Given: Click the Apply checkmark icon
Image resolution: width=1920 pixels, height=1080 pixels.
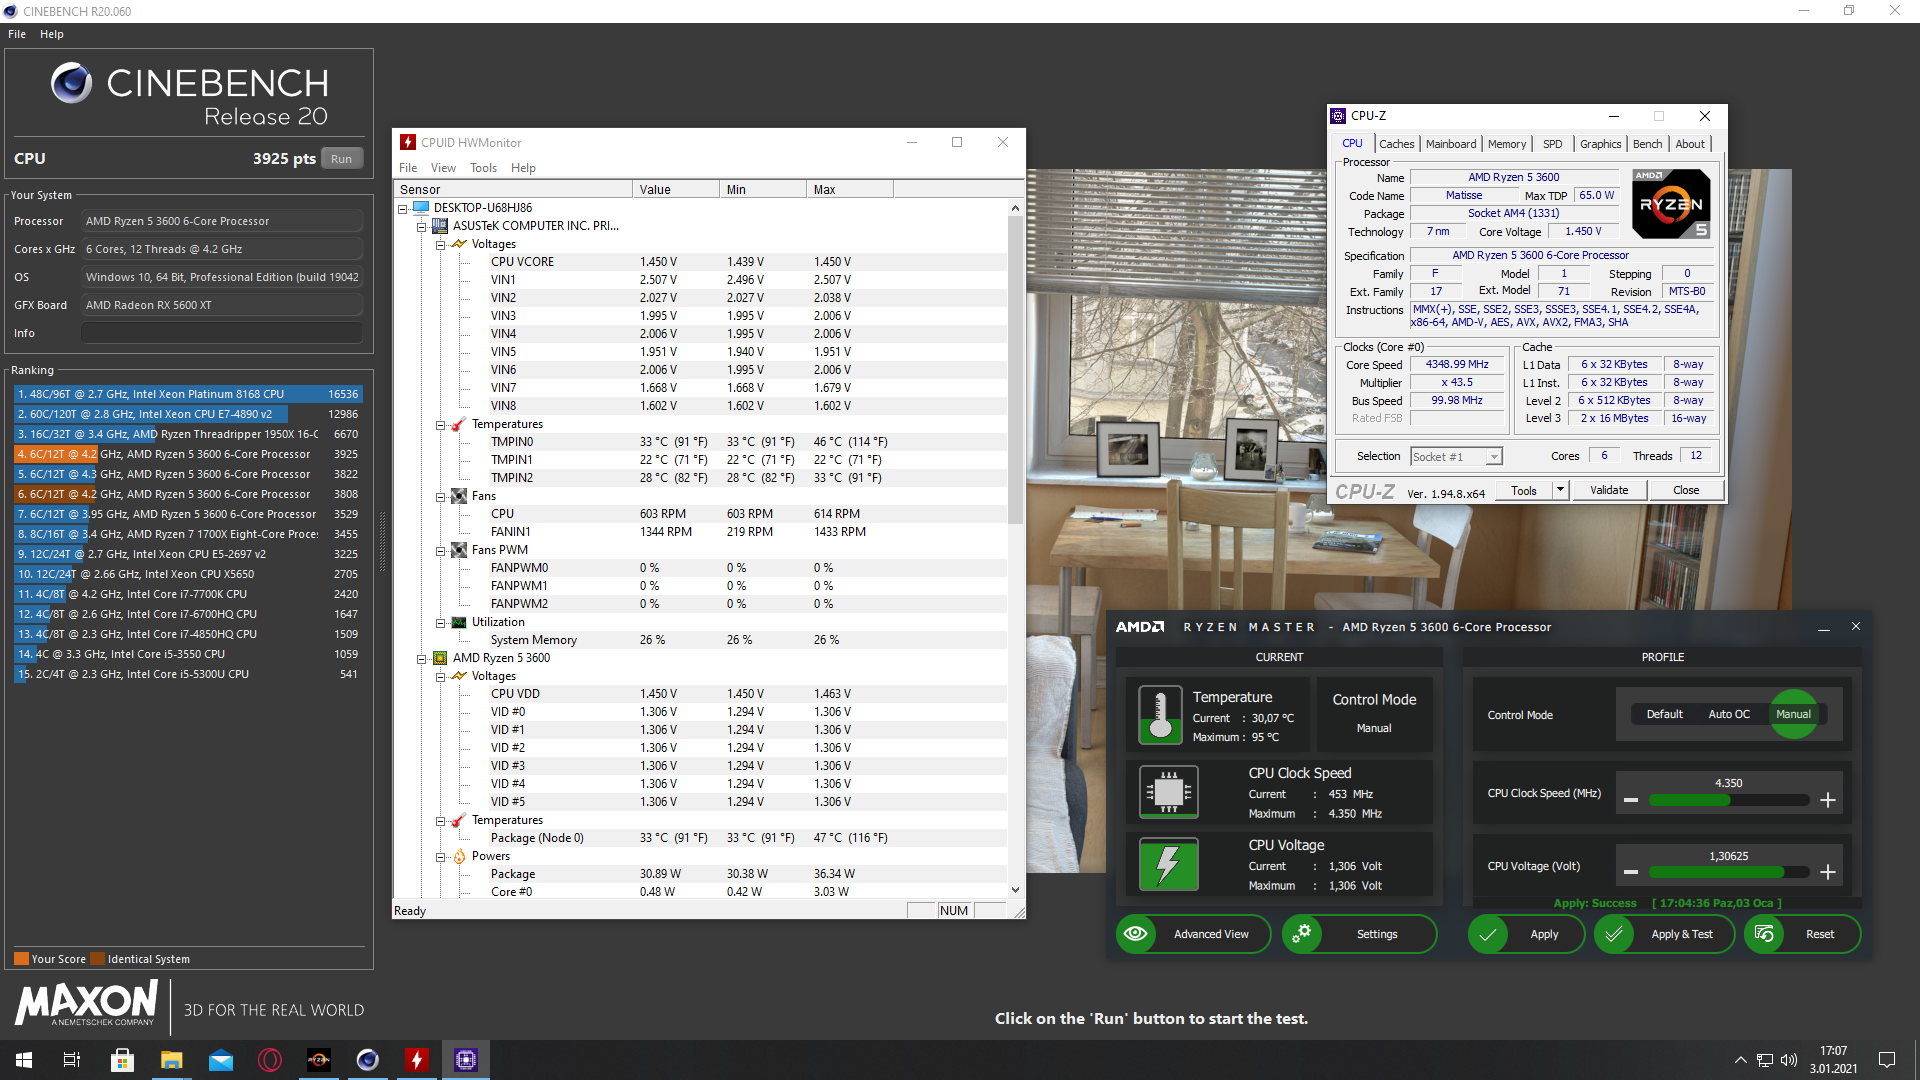Looking at the screenshot, I should tap(1488, 934).
